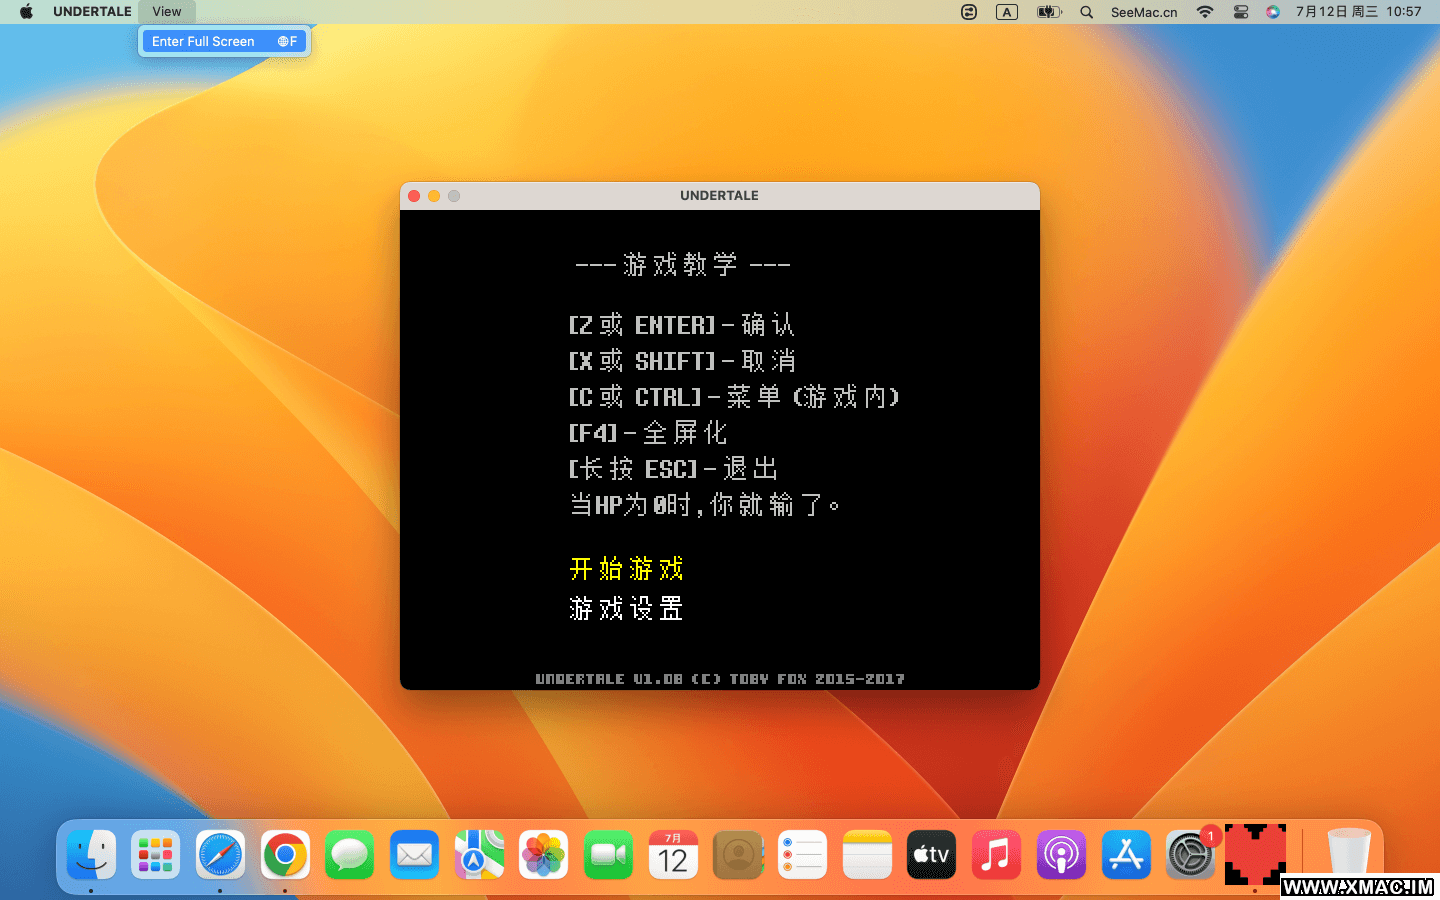Open Reminders from the Dock
1440x900 pixels.
(x=802, y=855)
